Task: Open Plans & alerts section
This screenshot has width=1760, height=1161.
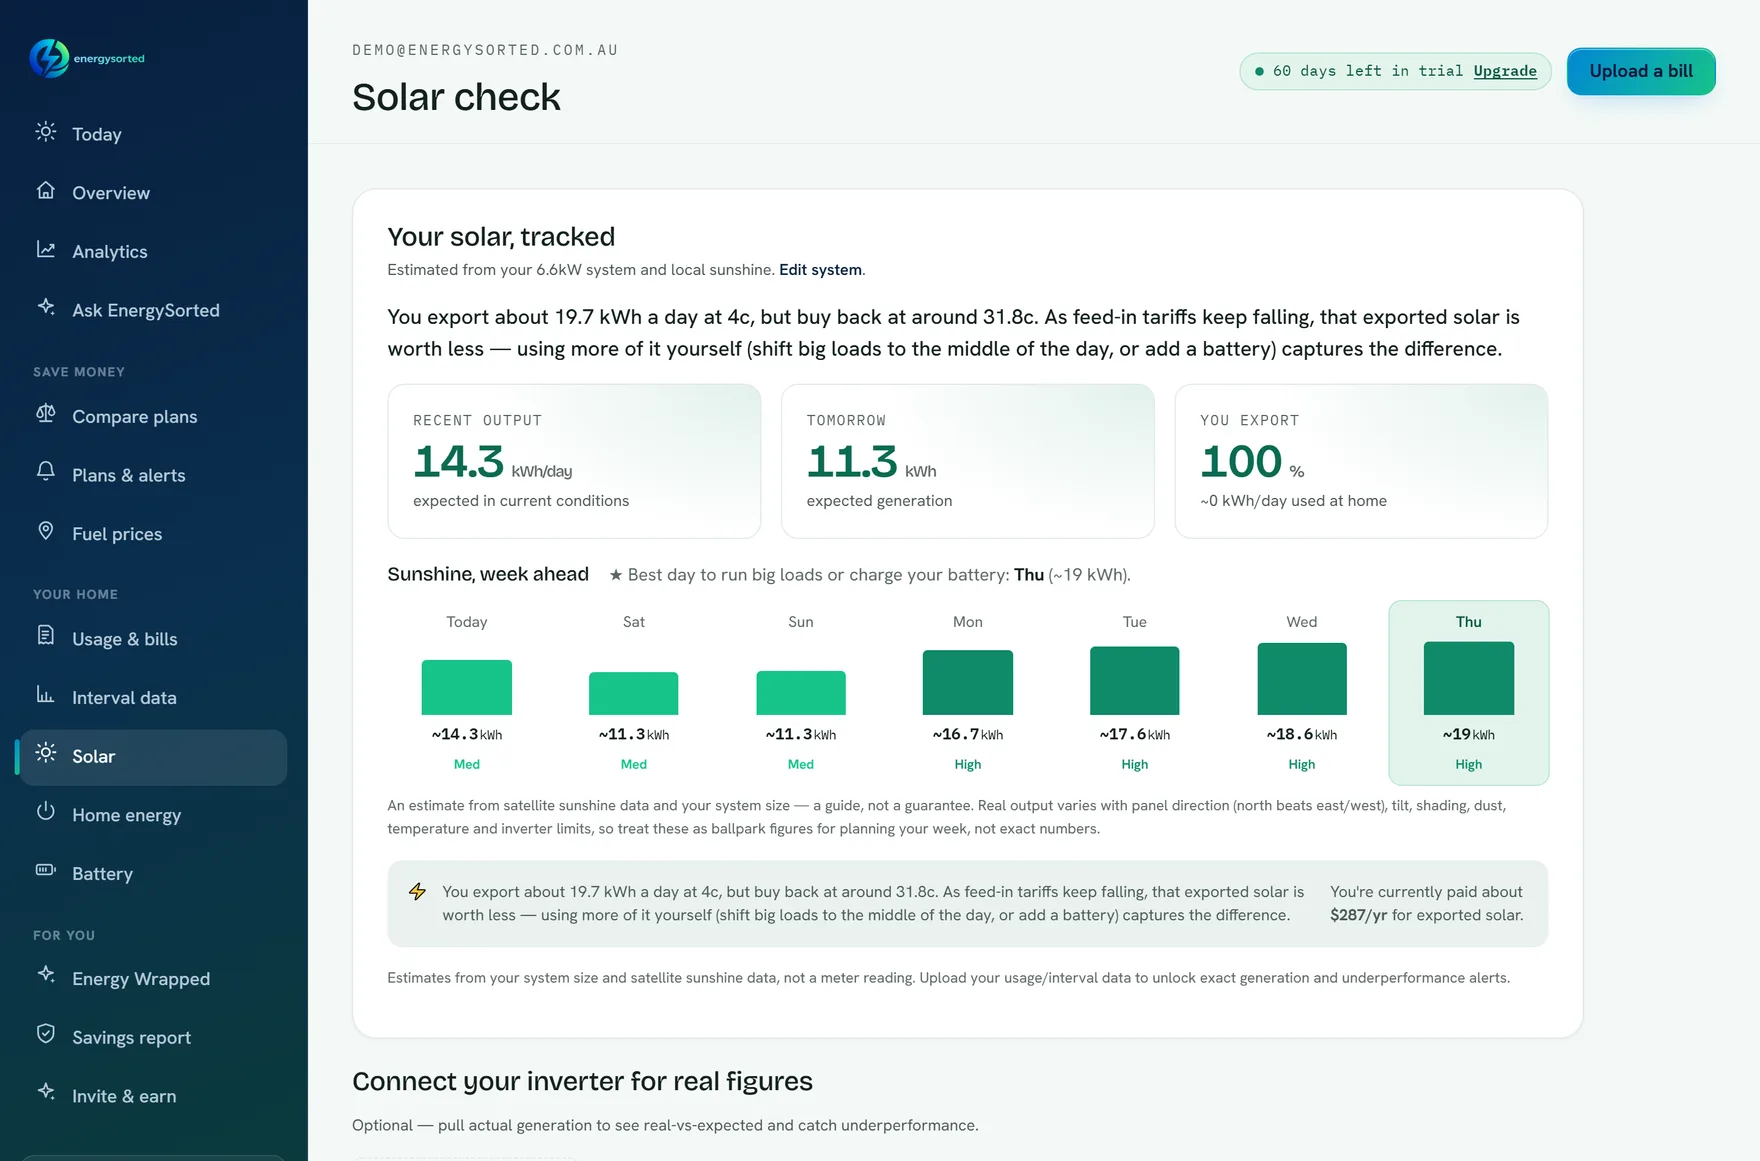Action: (x=152, y=475)
